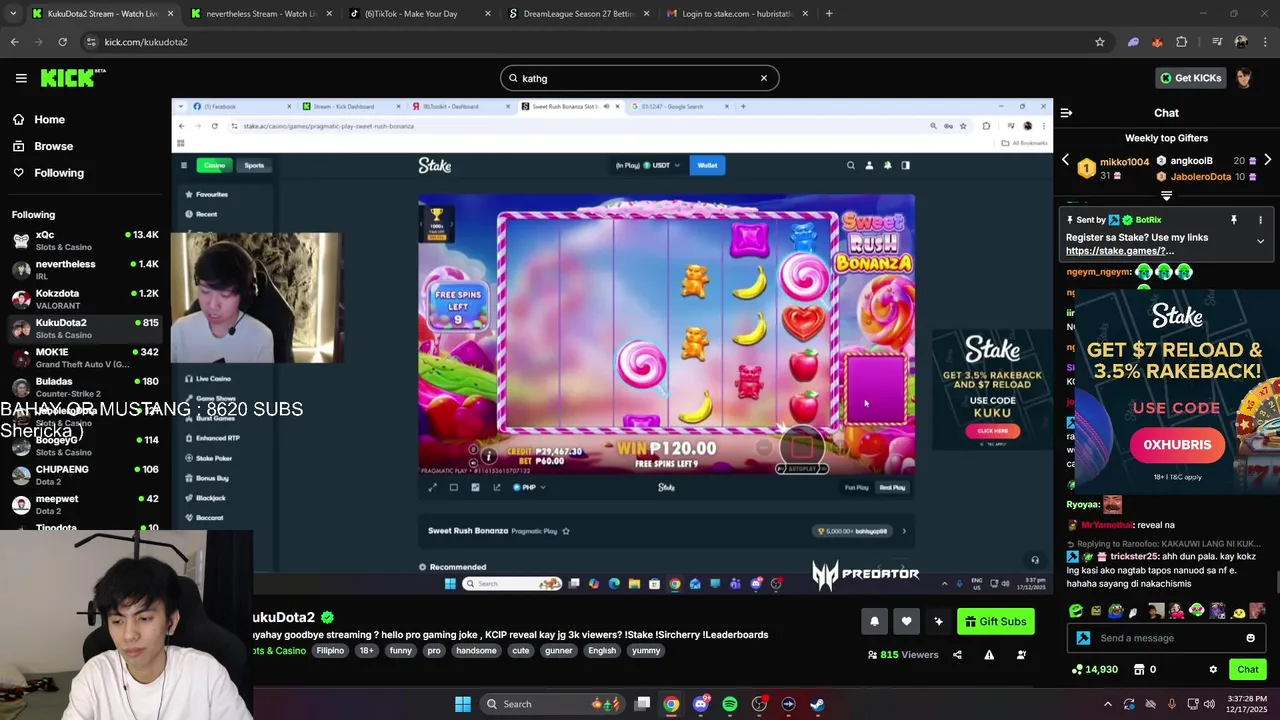Open a new browser tab
The image size is (1280, 720).
pos(829,14)
